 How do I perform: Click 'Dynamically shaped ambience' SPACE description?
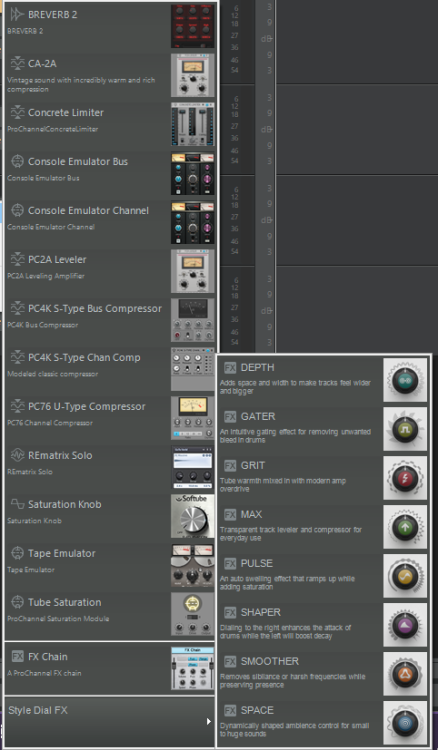click(x=294, y=729)
